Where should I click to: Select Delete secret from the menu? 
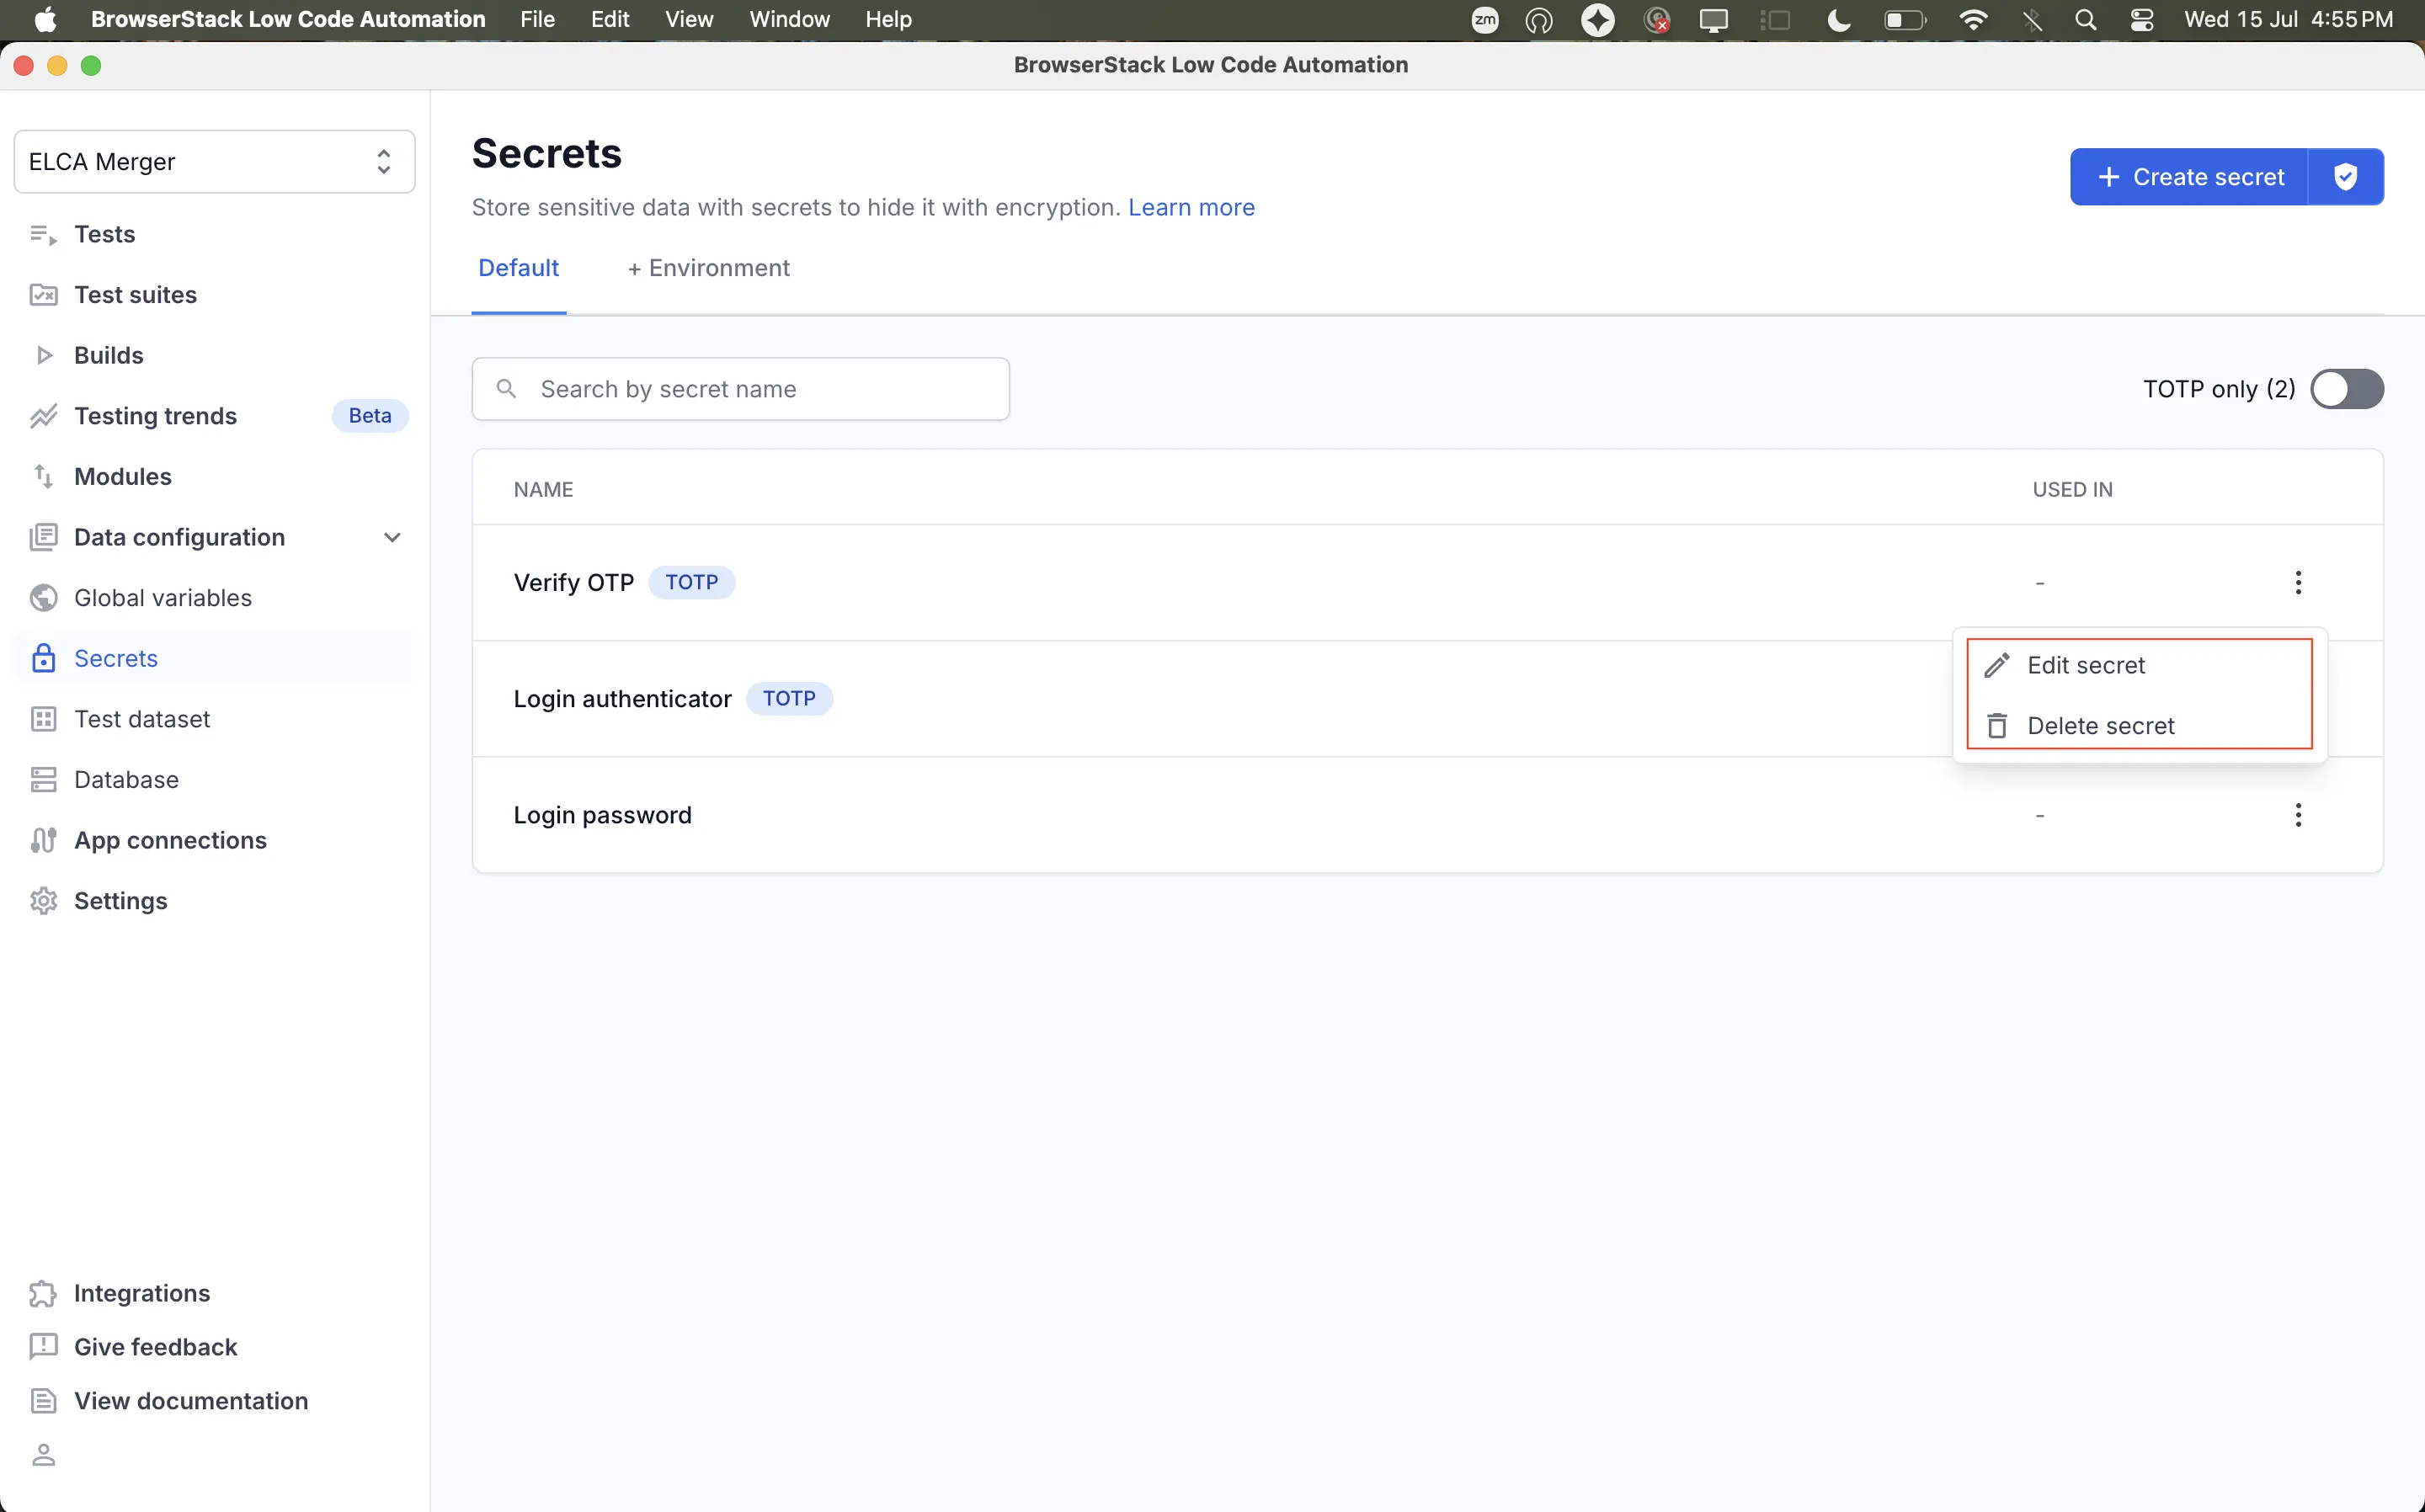tap(2139, 726)
